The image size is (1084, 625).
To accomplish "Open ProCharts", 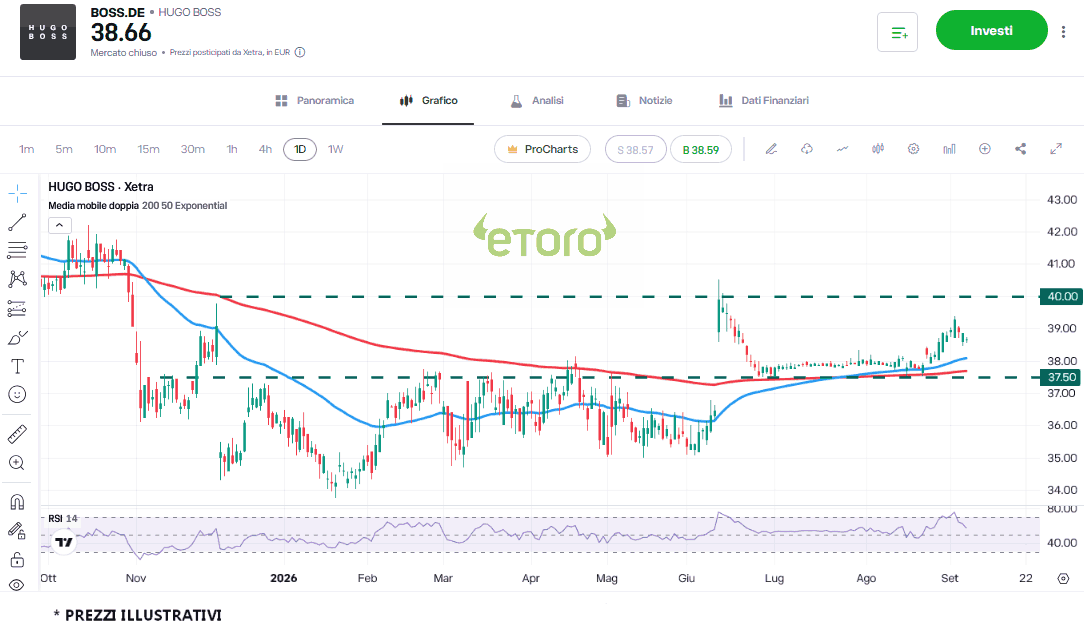I will pos(543,149).
